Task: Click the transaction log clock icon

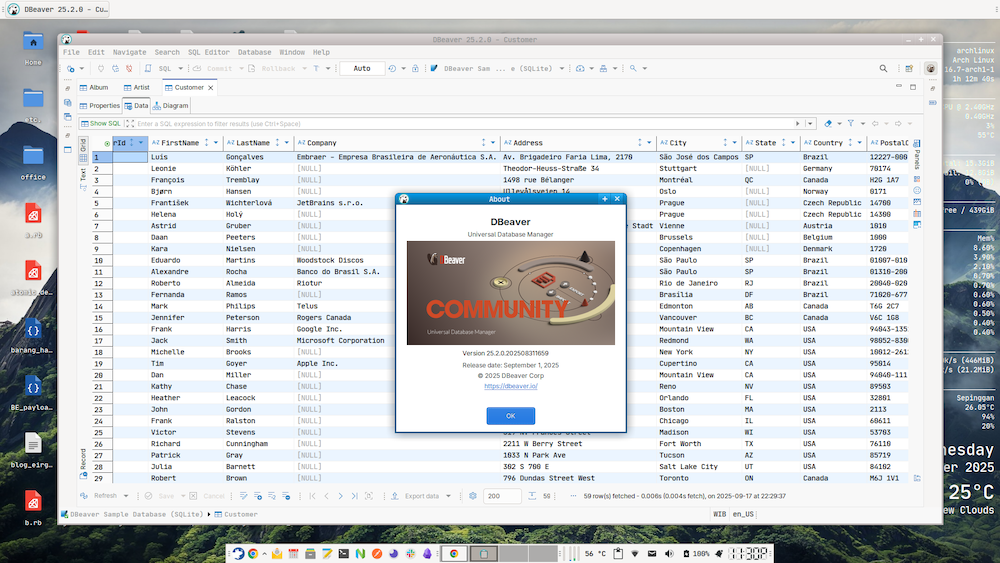Action: [391, 69]
